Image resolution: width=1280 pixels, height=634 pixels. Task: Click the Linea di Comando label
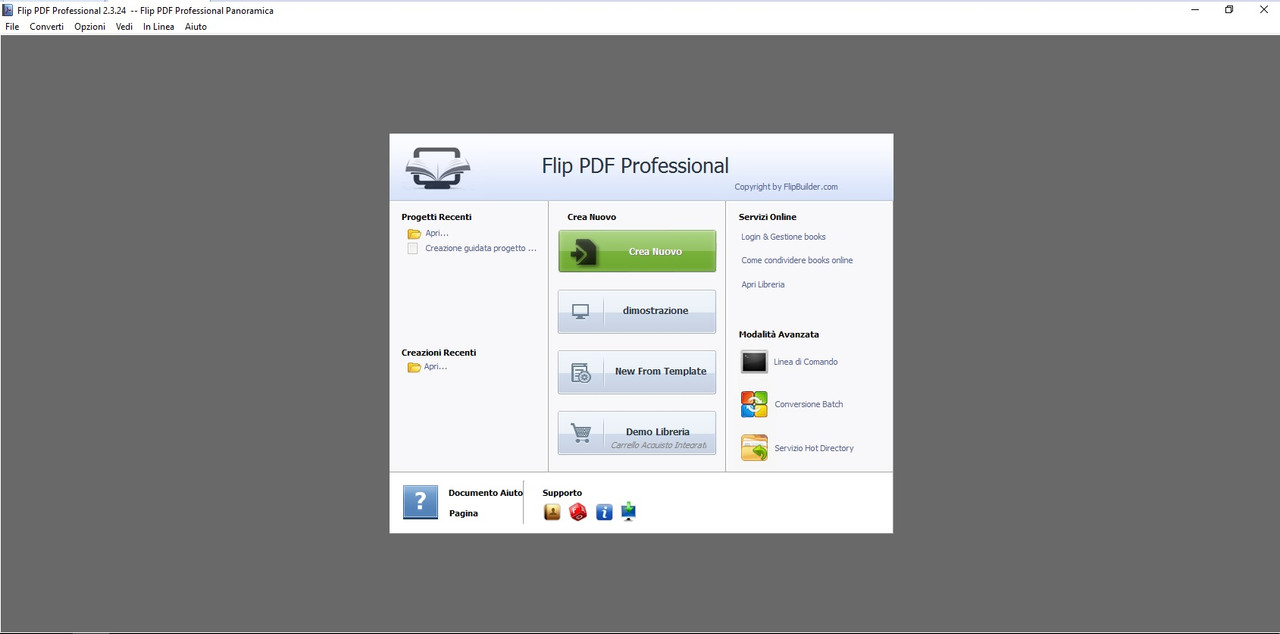click(806, 362)
